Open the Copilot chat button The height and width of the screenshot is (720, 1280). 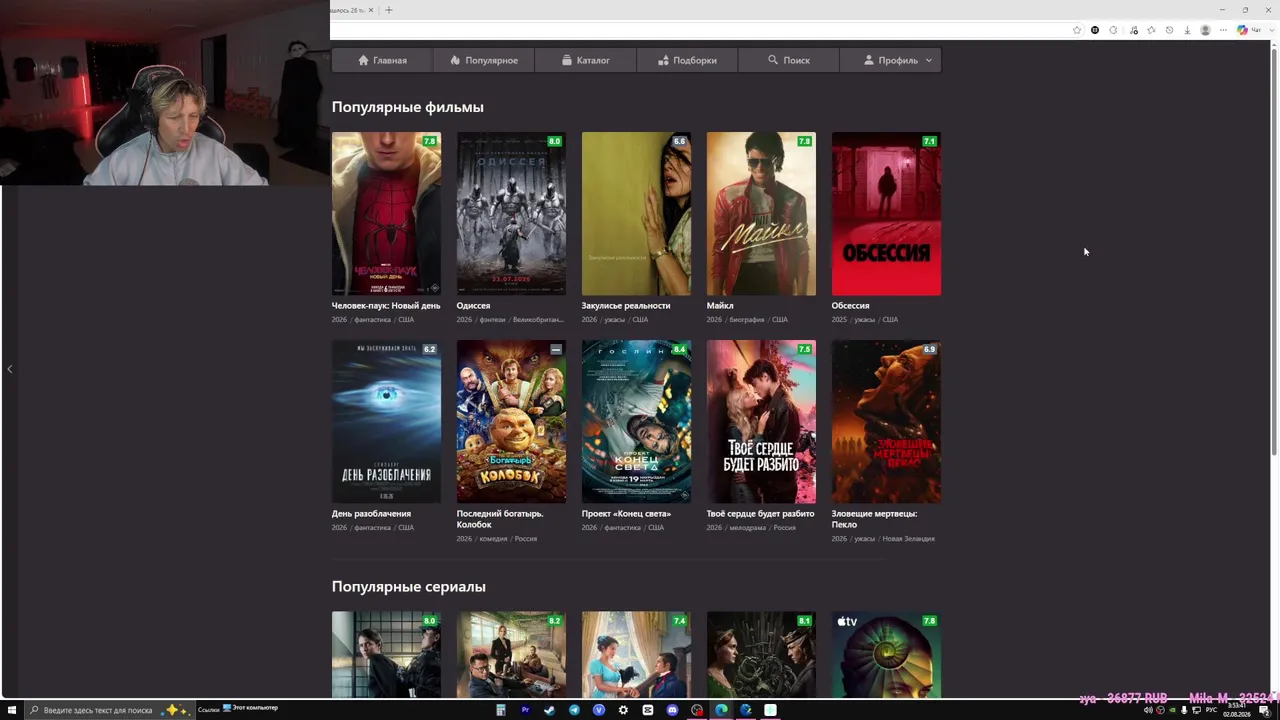1248,30
